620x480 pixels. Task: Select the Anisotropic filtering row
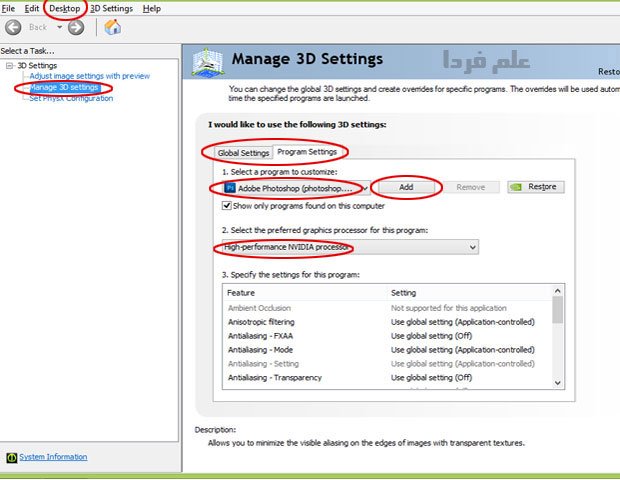[261, 322]
